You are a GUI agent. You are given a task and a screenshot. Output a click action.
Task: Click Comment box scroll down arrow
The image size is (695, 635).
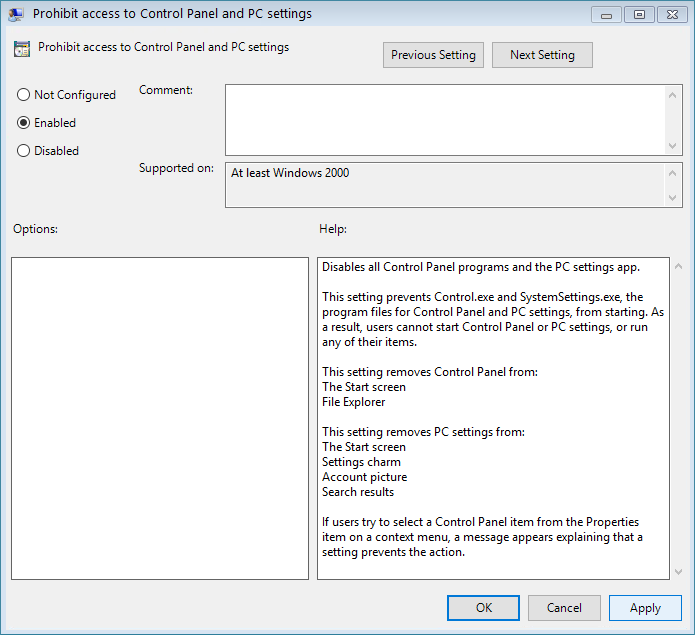pos(673,146)
